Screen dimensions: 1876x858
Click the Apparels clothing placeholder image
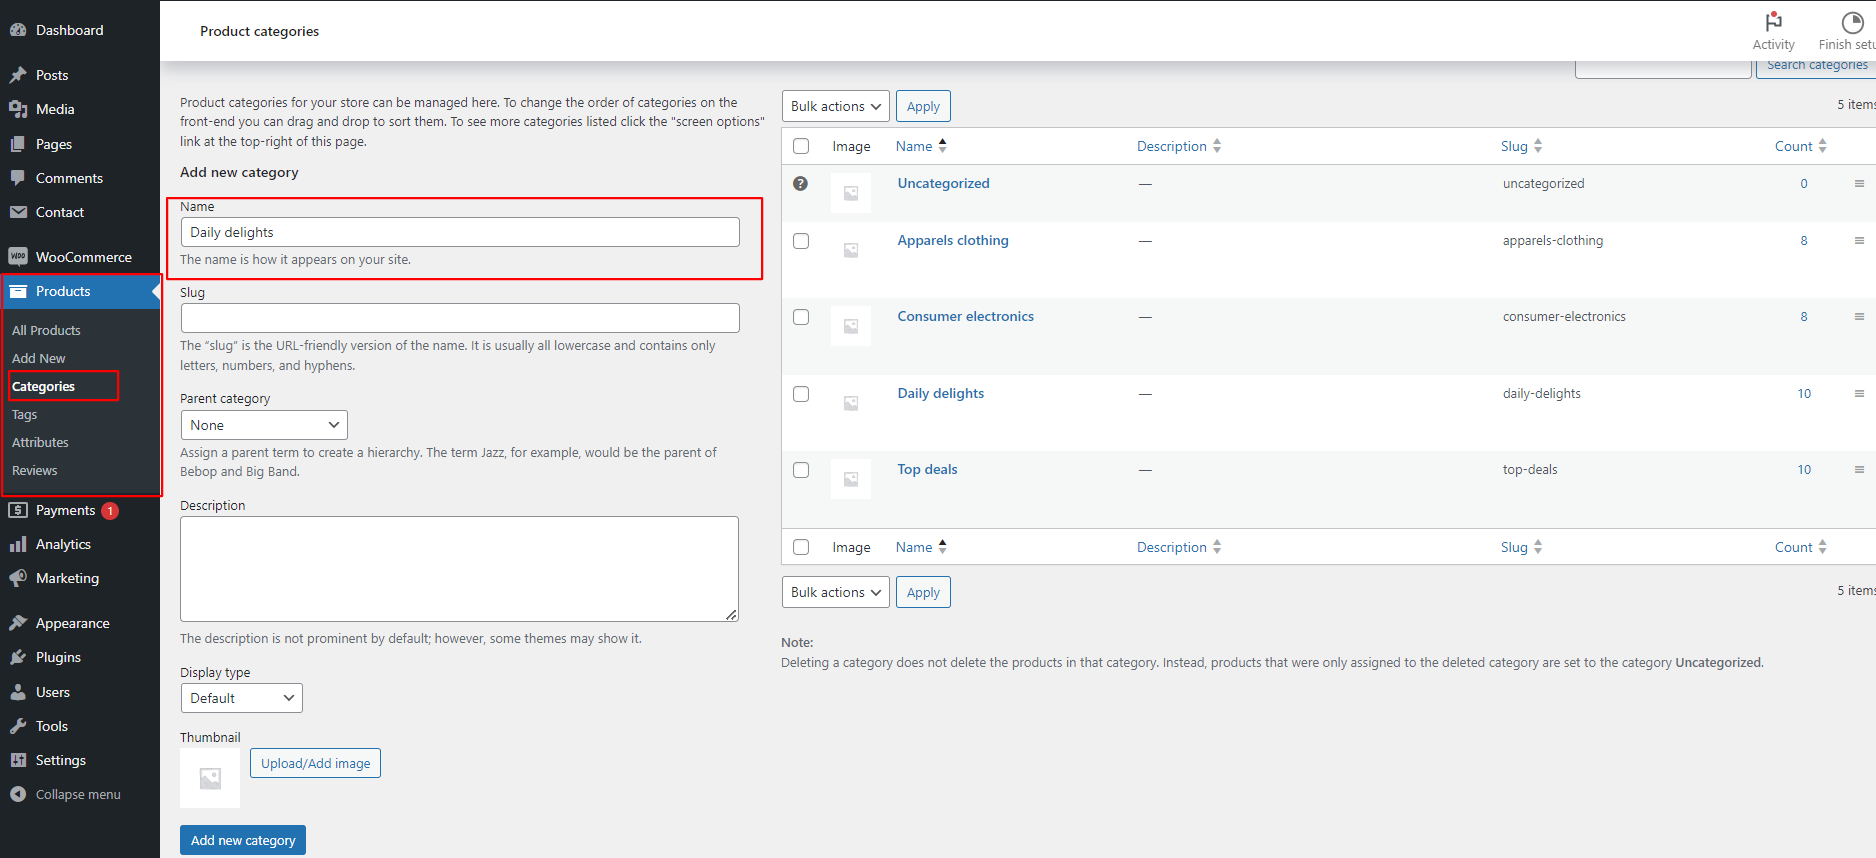(850, 250)
